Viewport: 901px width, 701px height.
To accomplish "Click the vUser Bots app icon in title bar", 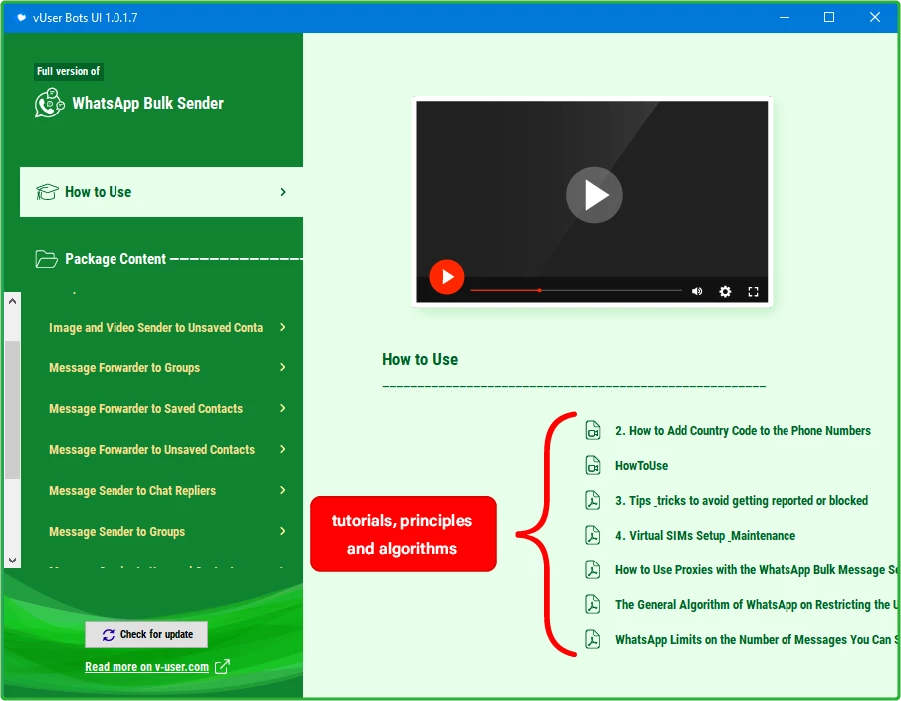I will tap(21, 17).
